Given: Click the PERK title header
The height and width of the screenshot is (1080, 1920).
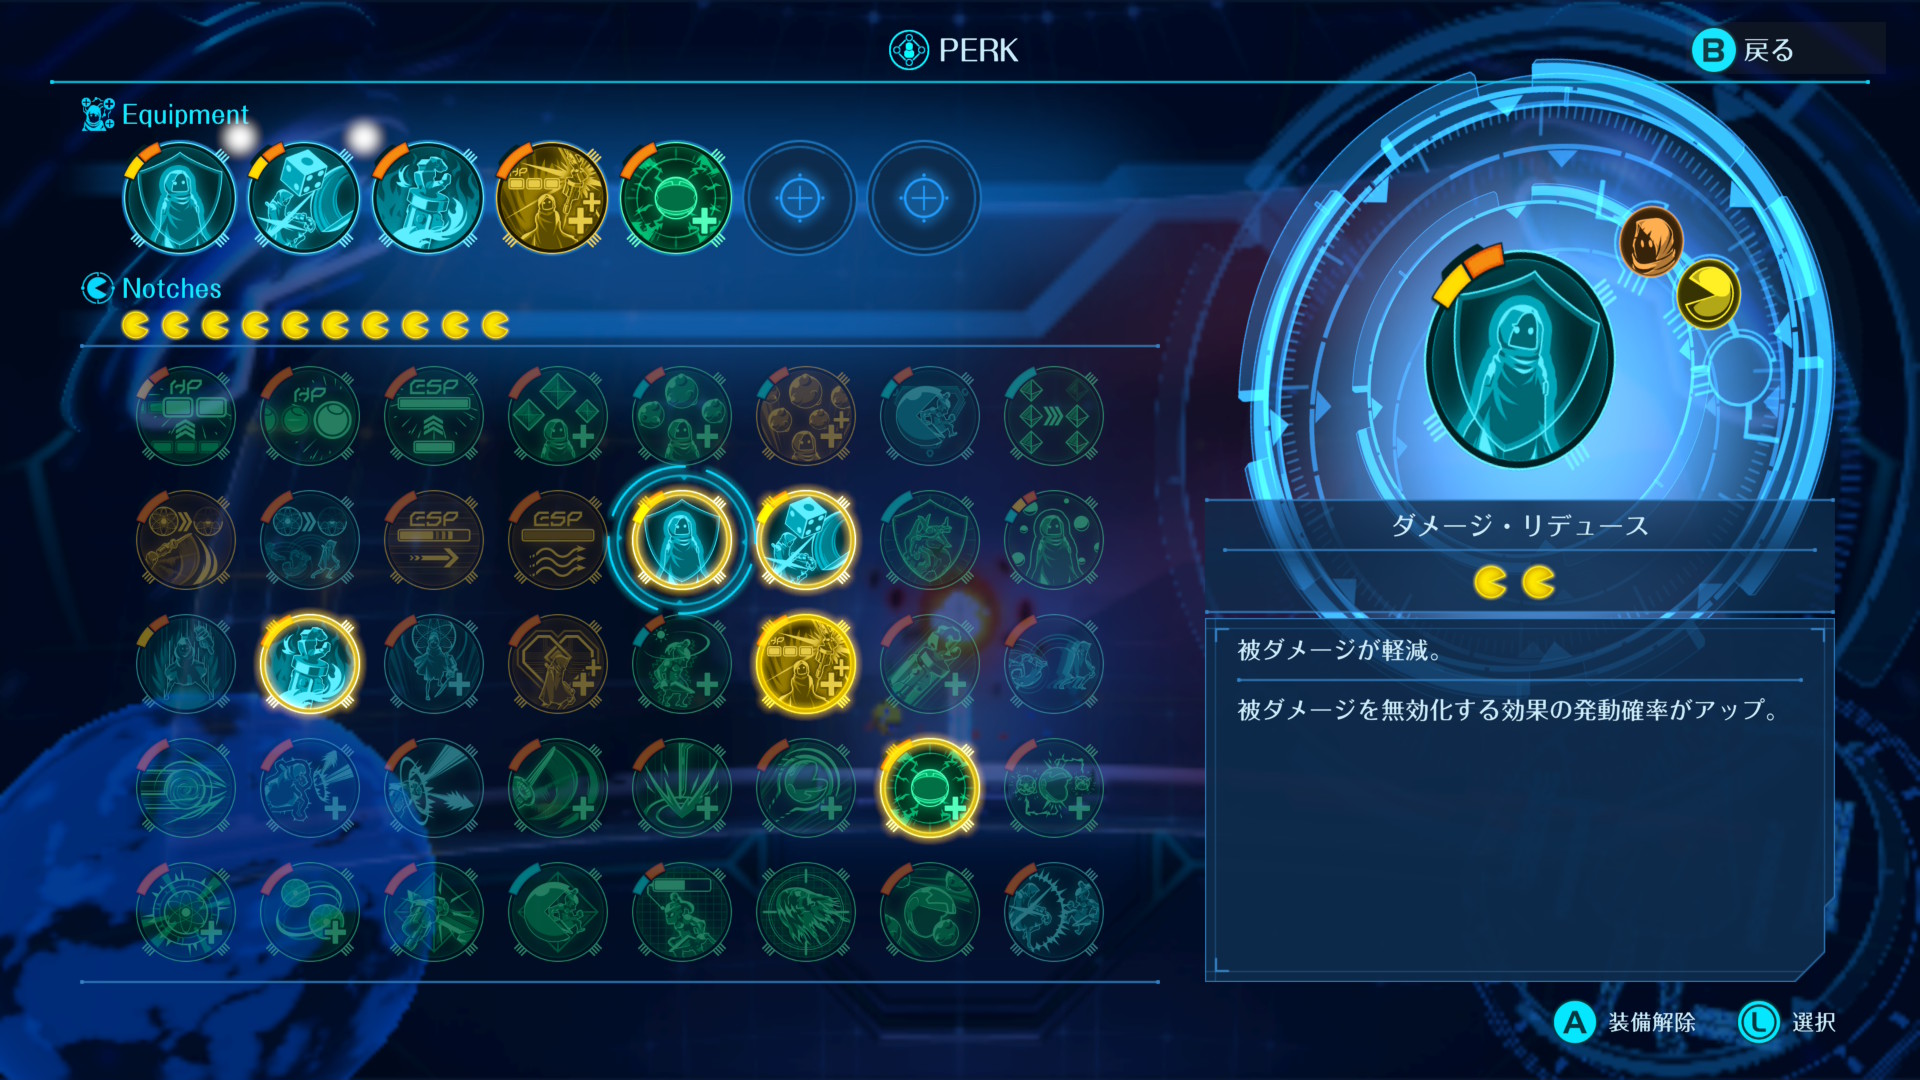Looking at the screenshot, I should pyautogui.click(x=954, y=50).
